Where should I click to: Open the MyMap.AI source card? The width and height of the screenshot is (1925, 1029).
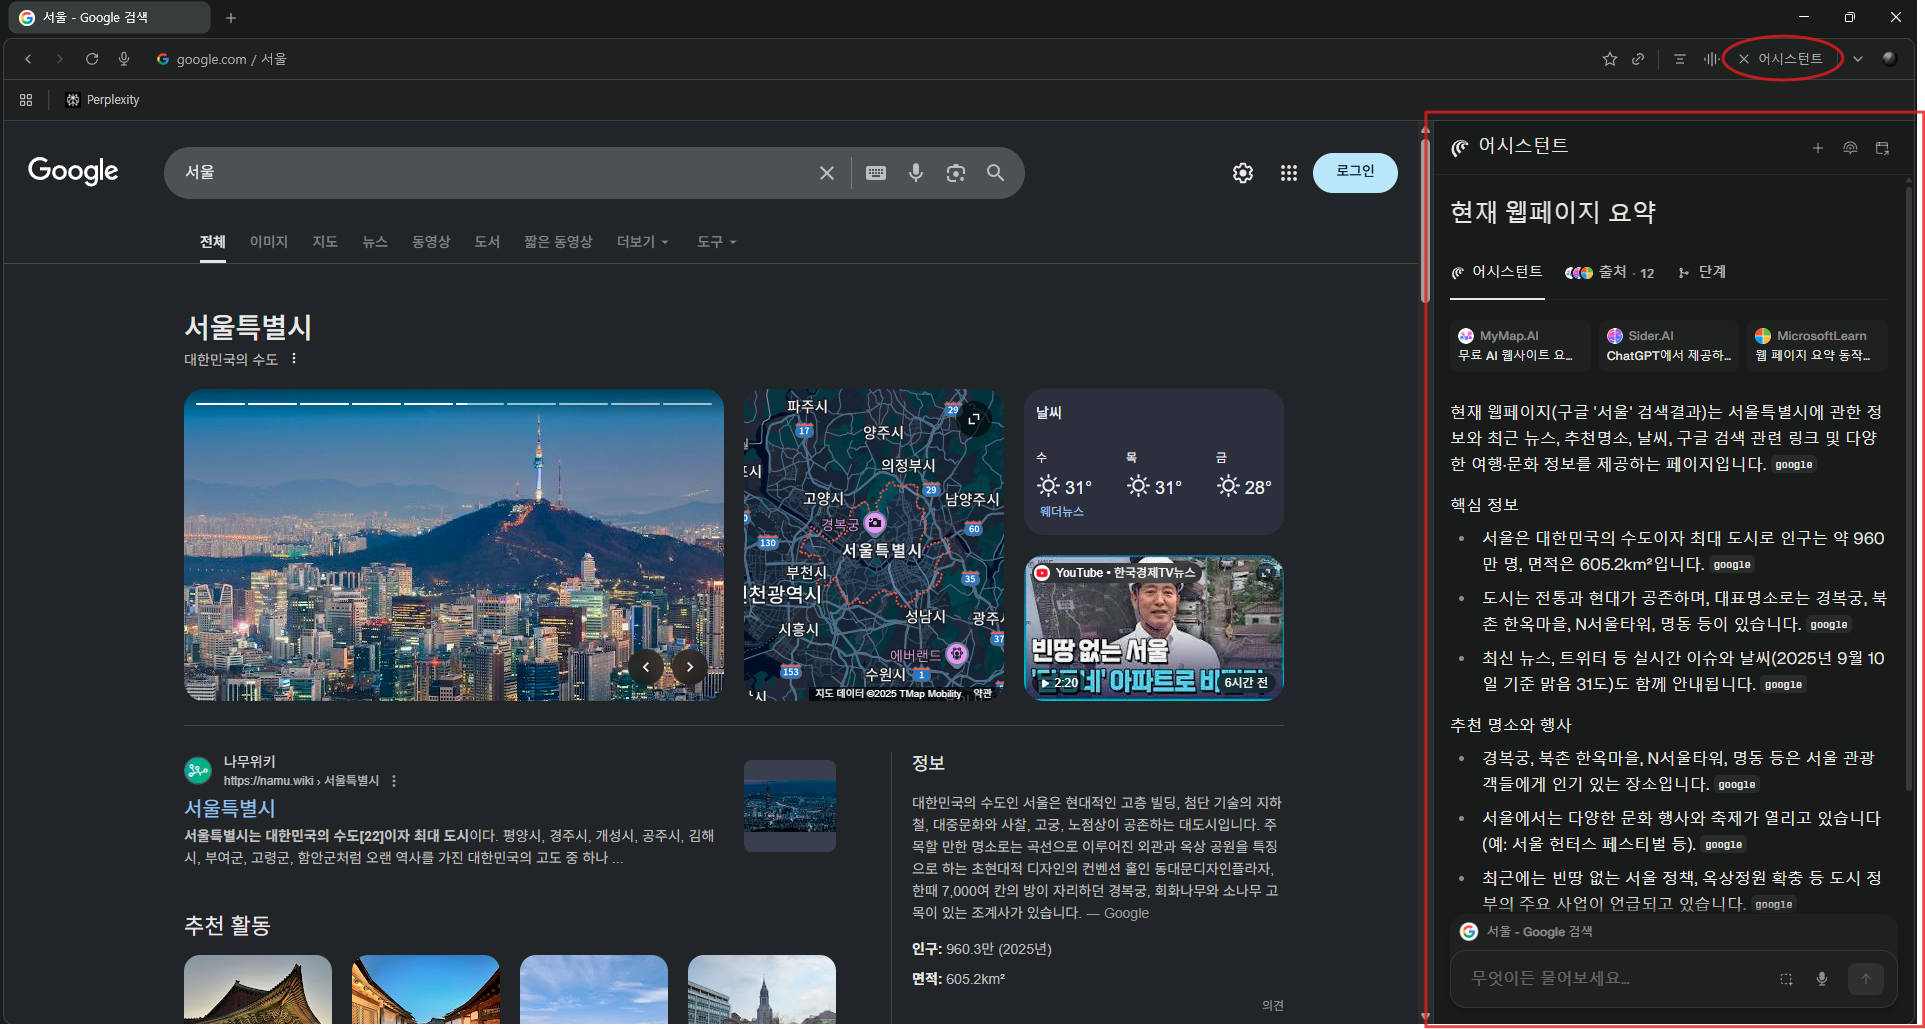click(x=1520, y=345)
